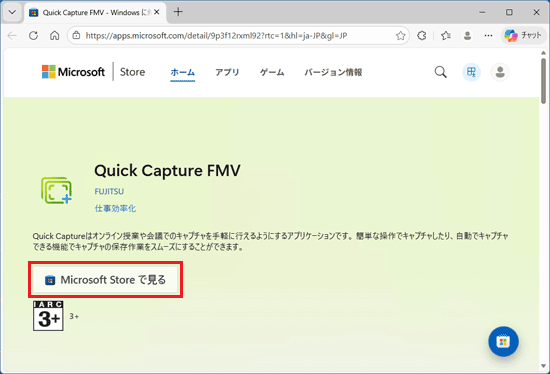
Task: Open the tab list dropdown arrow
Action: click(12, 13)
